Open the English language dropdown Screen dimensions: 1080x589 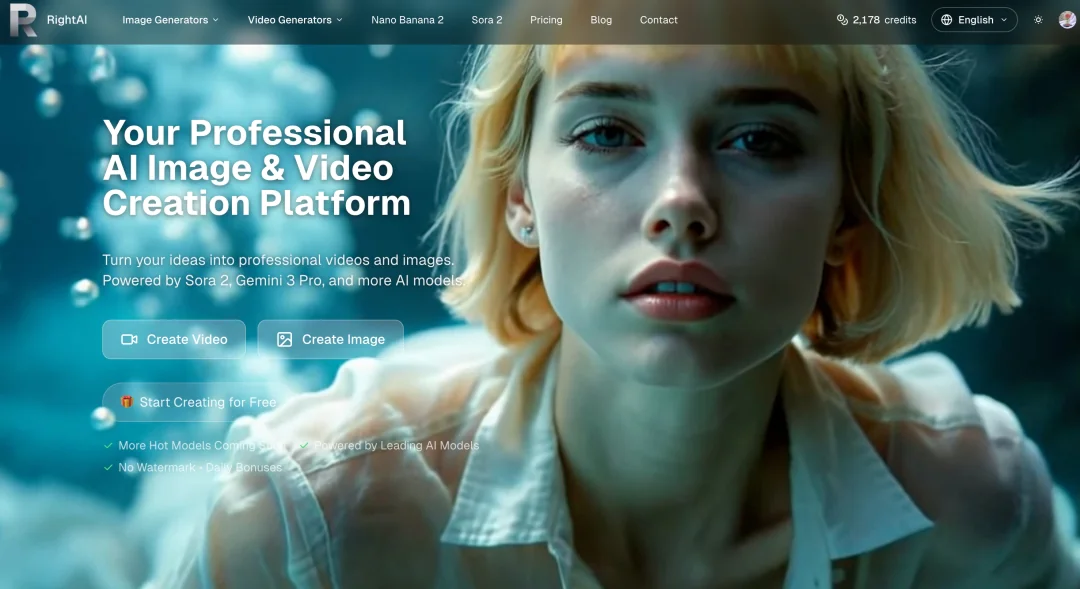click(x=974, y=19)
